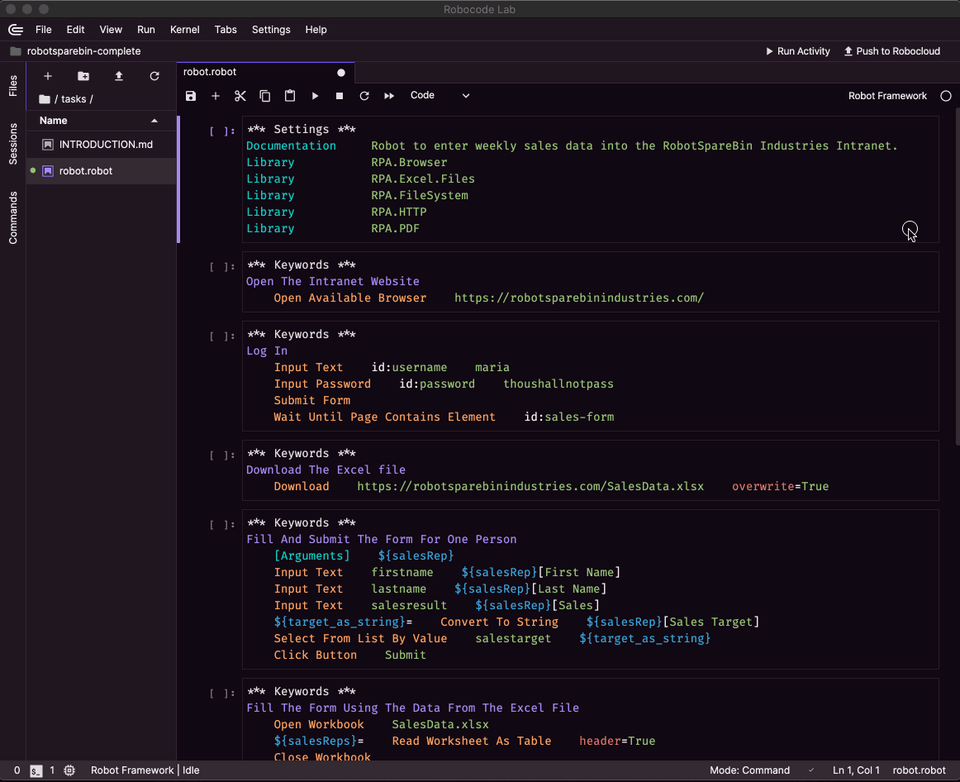Paste cell using the clipboard icon
The image size is (960, 782).
tap(290, 96)
